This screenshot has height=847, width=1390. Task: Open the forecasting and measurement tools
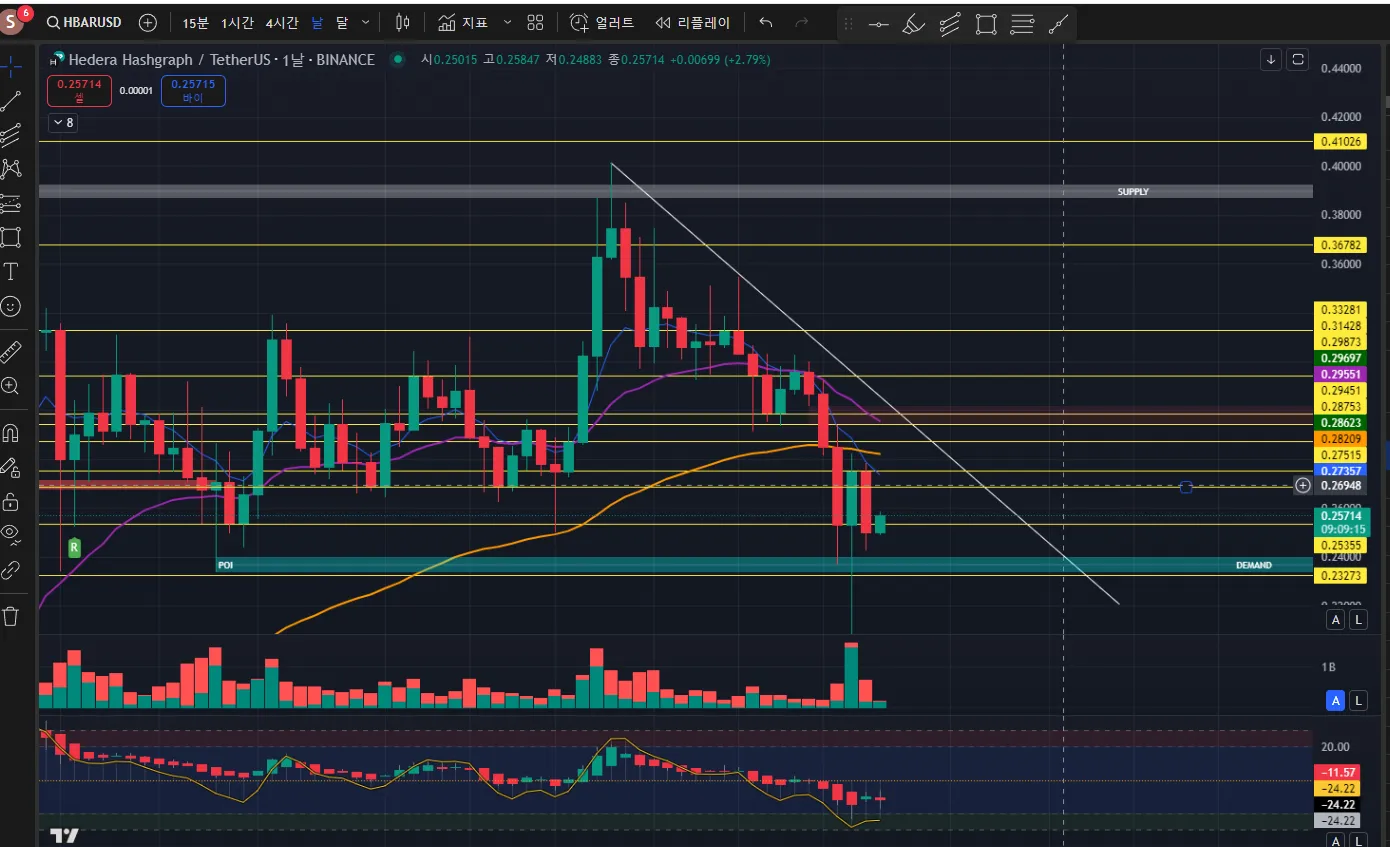point(11,203)
